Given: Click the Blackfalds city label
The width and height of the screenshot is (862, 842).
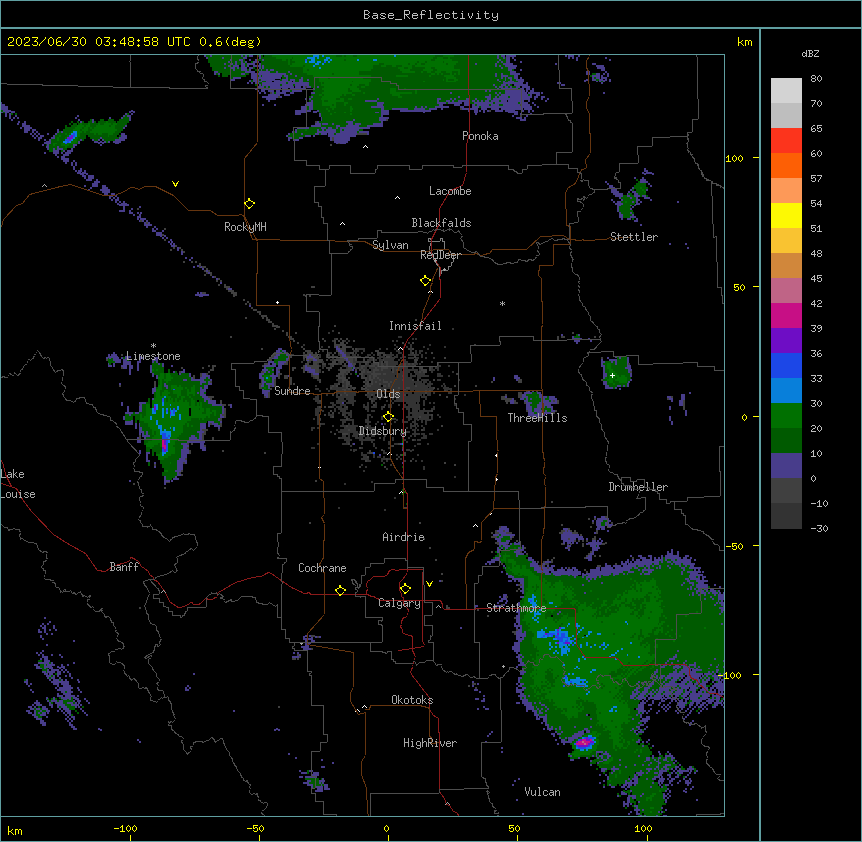Looking at the screenshot, I should click(441, 223).
